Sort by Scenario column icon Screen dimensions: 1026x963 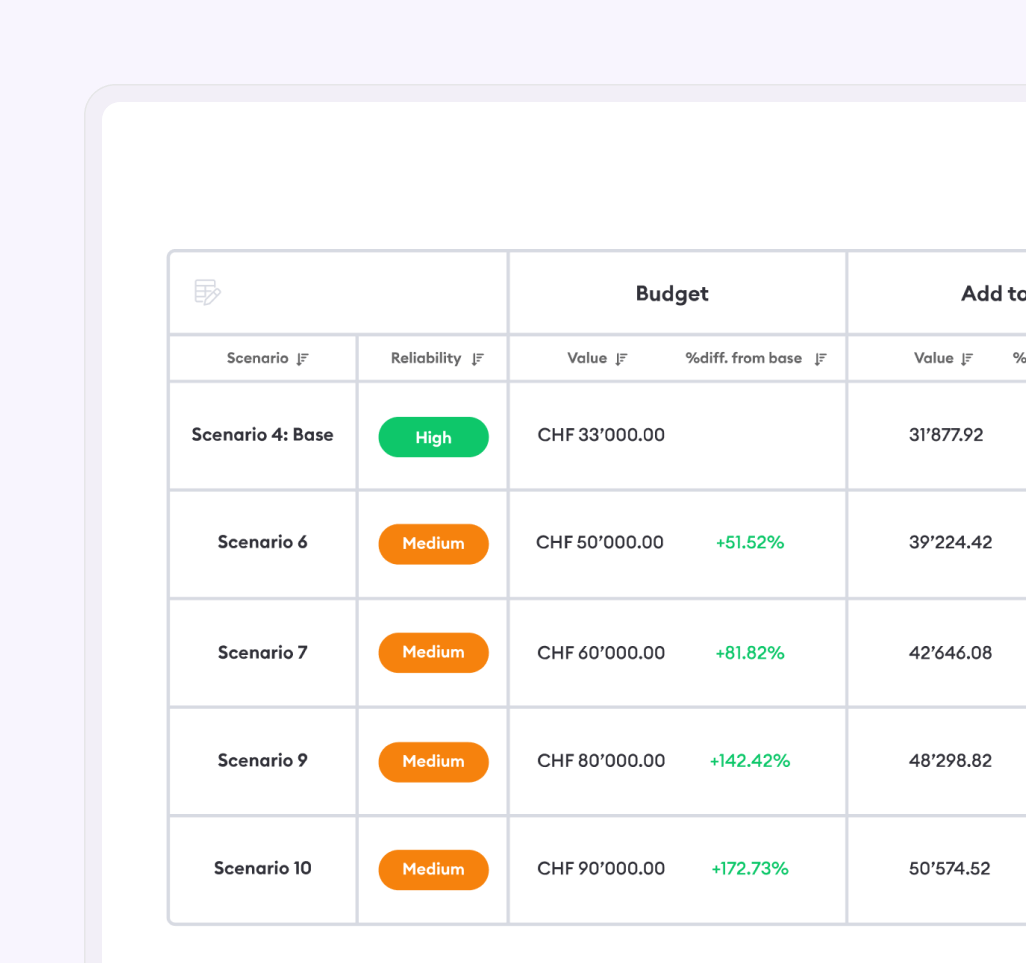(x=303, y=359)
